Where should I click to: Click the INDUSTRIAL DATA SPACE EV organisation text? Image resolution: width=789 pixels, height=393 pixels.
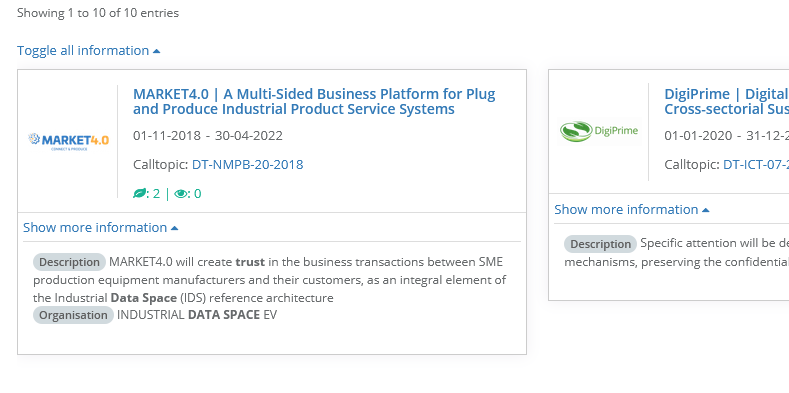[x=197, y=315]
